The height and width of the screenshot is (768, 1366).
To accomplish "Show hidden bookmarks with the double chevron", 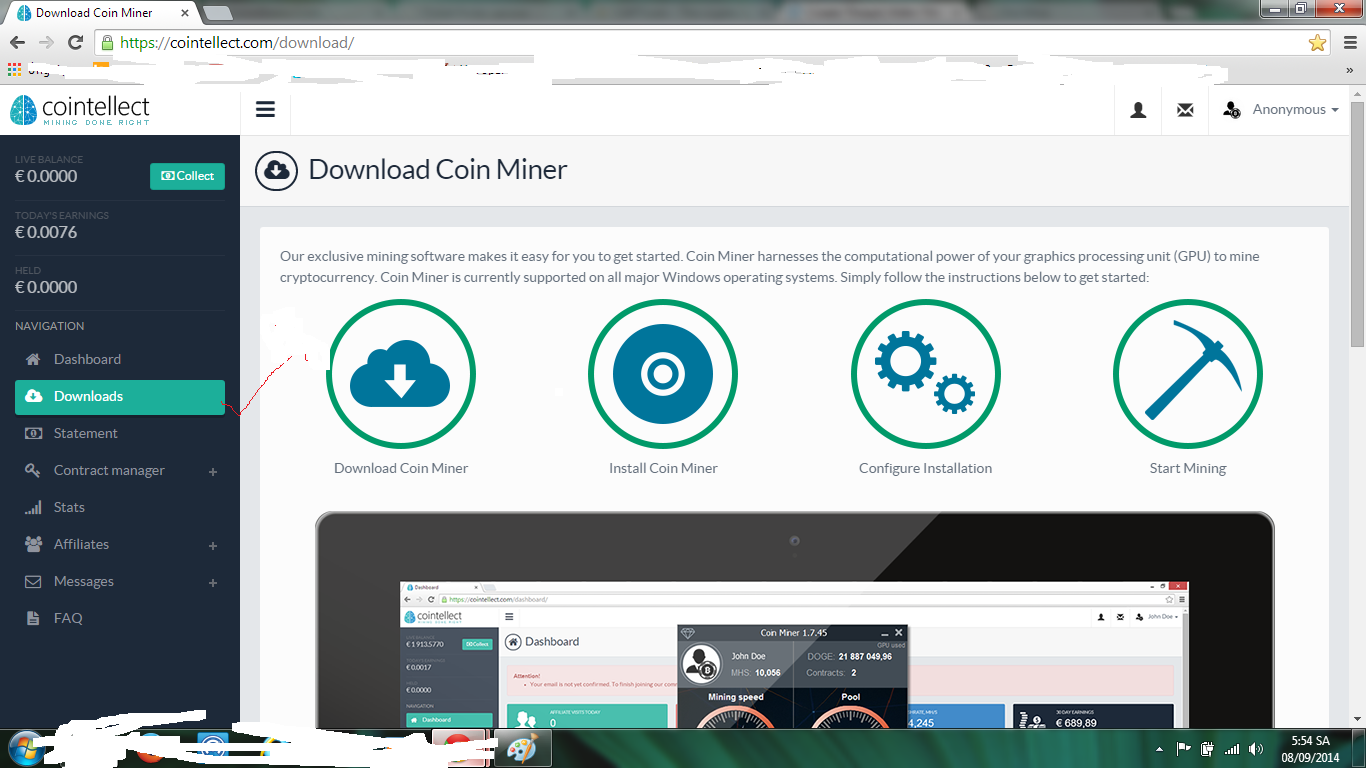I will coord(1349,71).
